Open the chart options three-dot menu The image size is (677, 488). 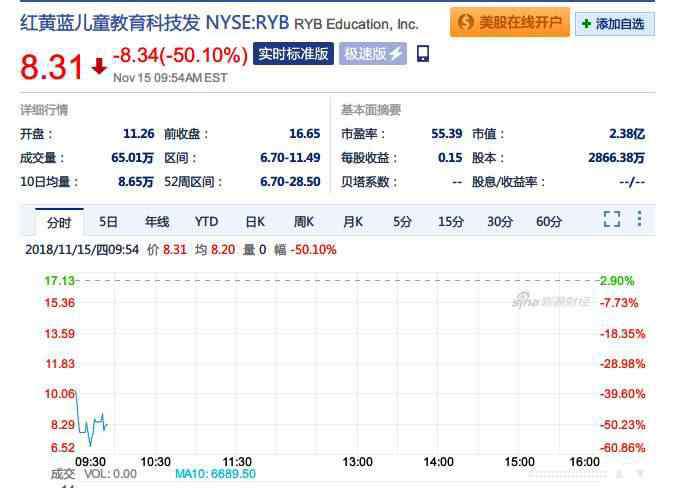[639, 219]
